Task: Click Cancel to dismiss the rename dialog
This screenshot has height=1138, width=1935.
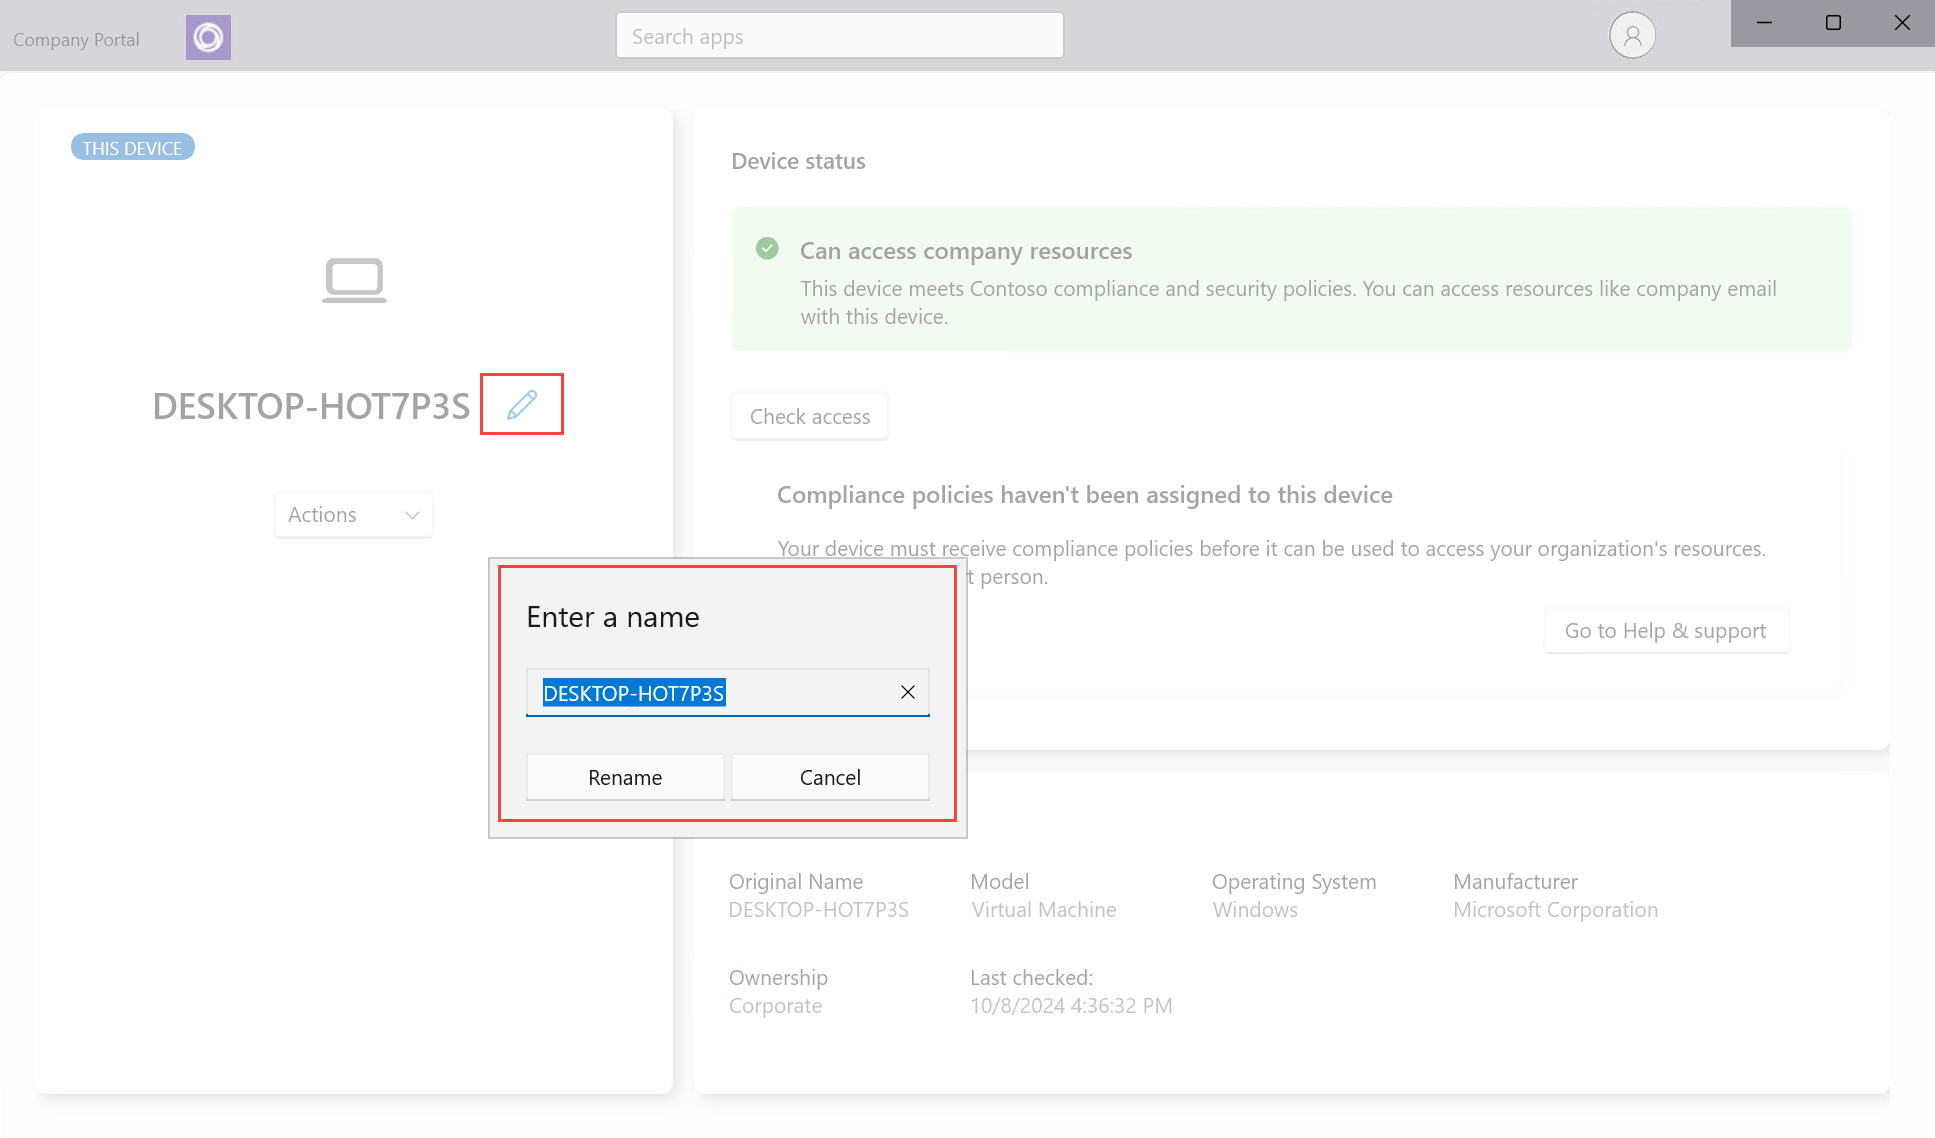Action: pos(830,776)
